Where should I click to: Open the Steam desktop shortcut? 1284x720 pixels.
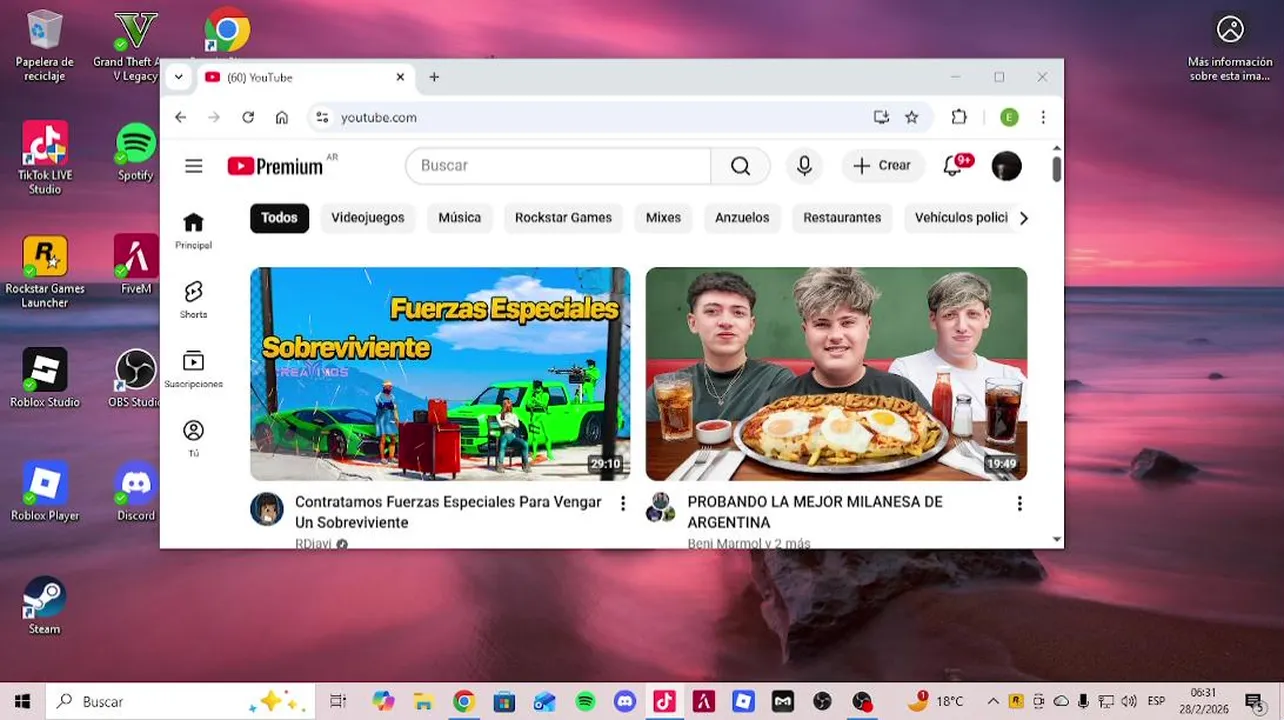[x=45, y=606]
